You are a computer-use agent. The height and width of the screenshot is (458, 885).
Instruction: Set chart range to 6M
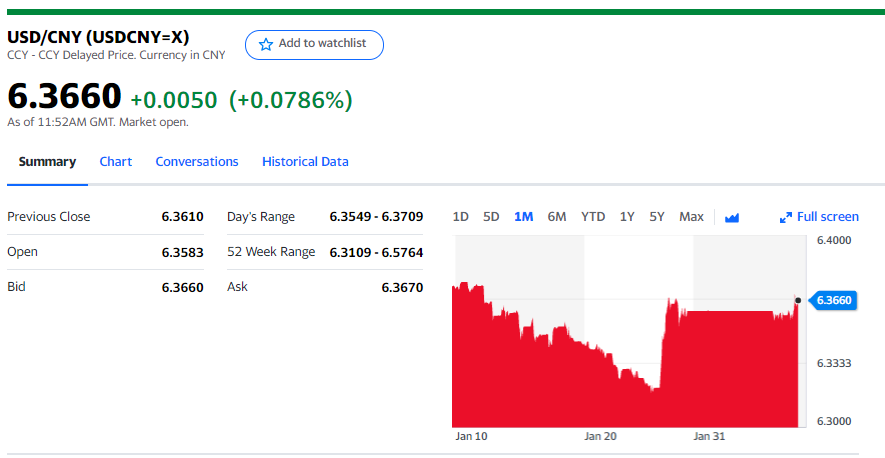pyautogui.click(x=557, y=217)
